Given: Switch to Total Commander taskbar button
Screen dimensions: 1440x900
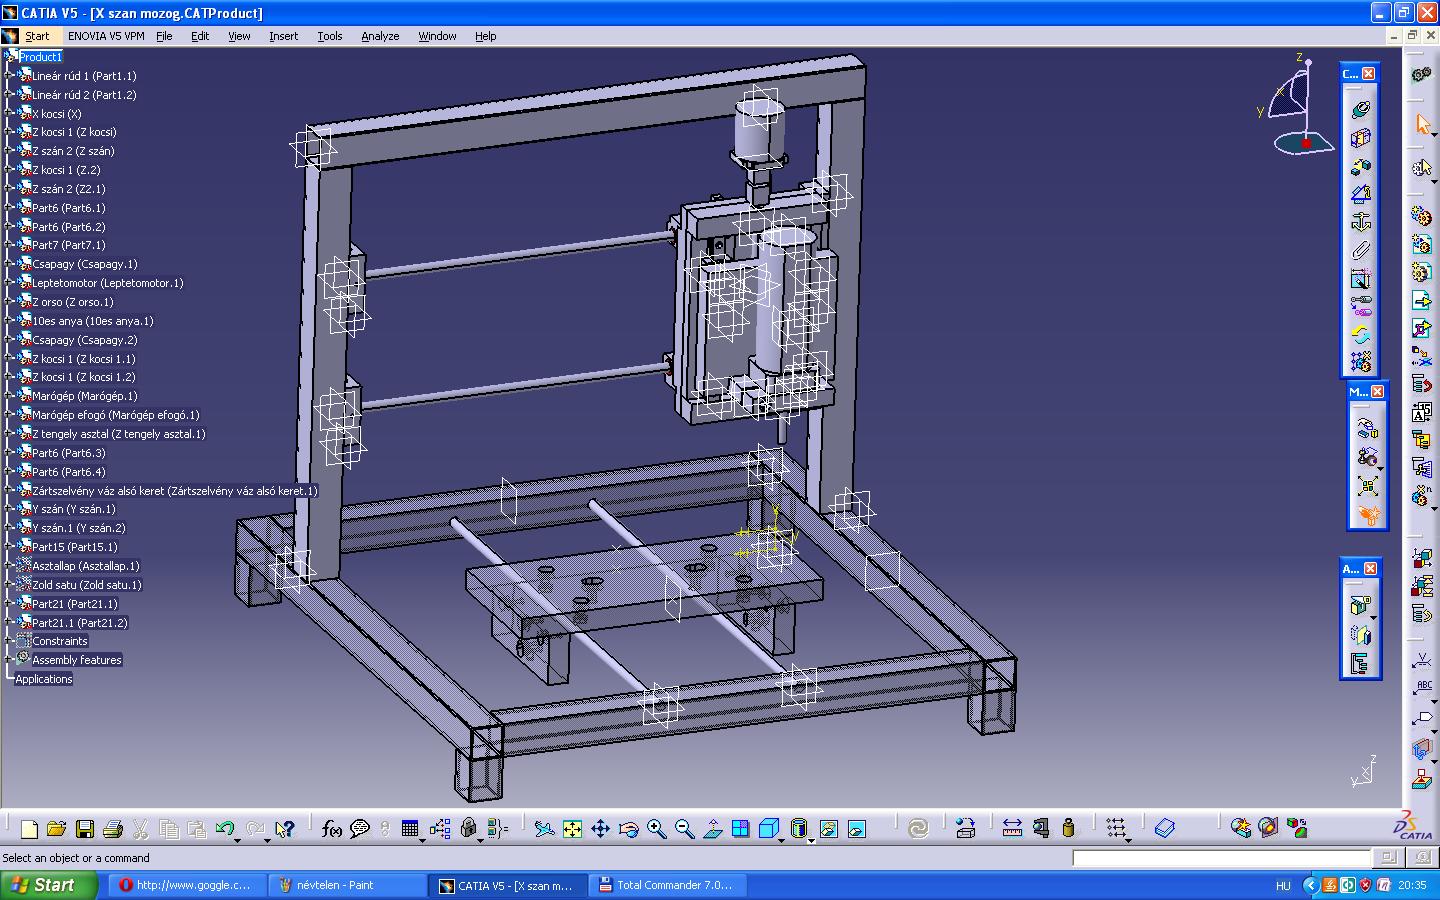Looking at the screenshot, I should point(665,885).
